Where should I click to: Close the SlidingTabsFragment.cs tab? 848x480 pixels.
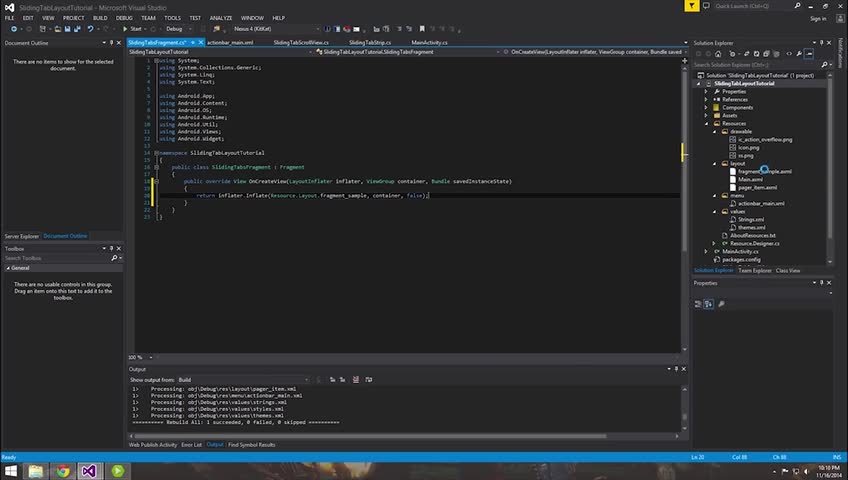pyautogui.click(x=201, y=42)
